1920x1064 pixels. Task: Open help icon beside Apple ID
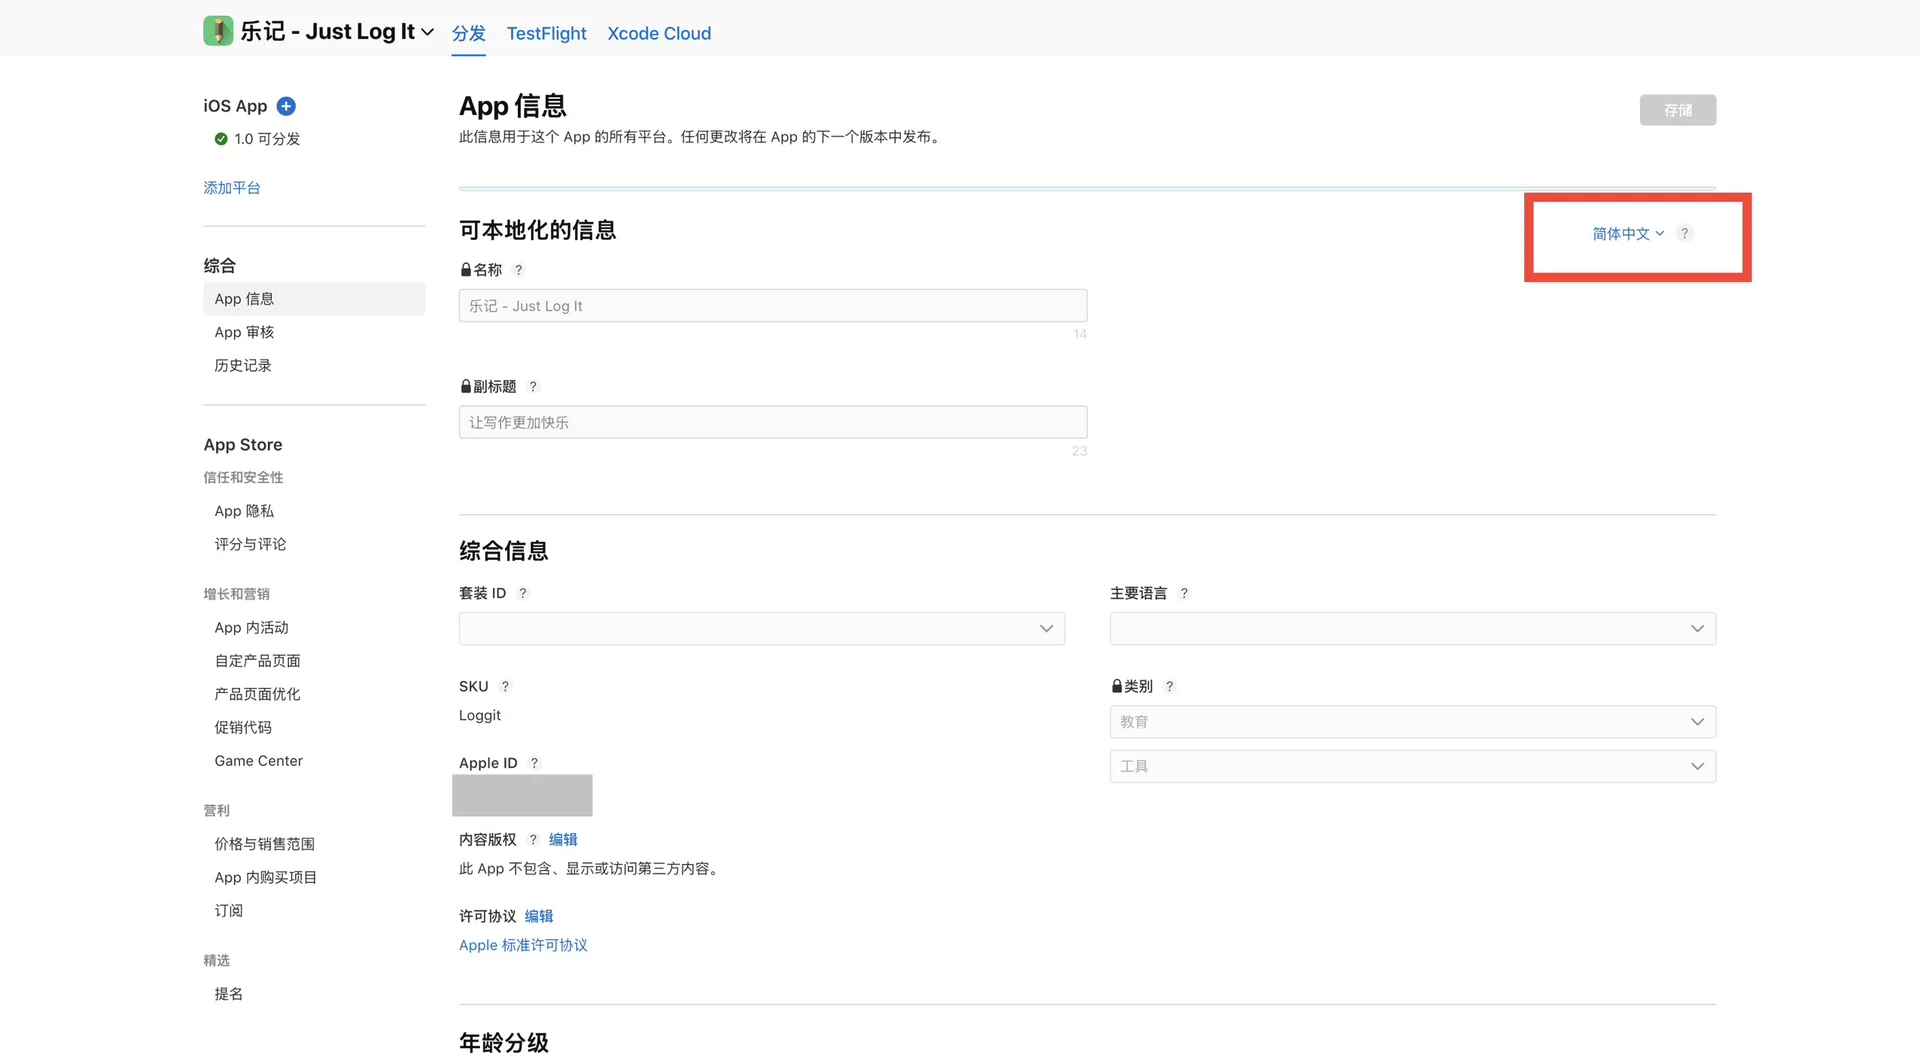pos(535,762)
